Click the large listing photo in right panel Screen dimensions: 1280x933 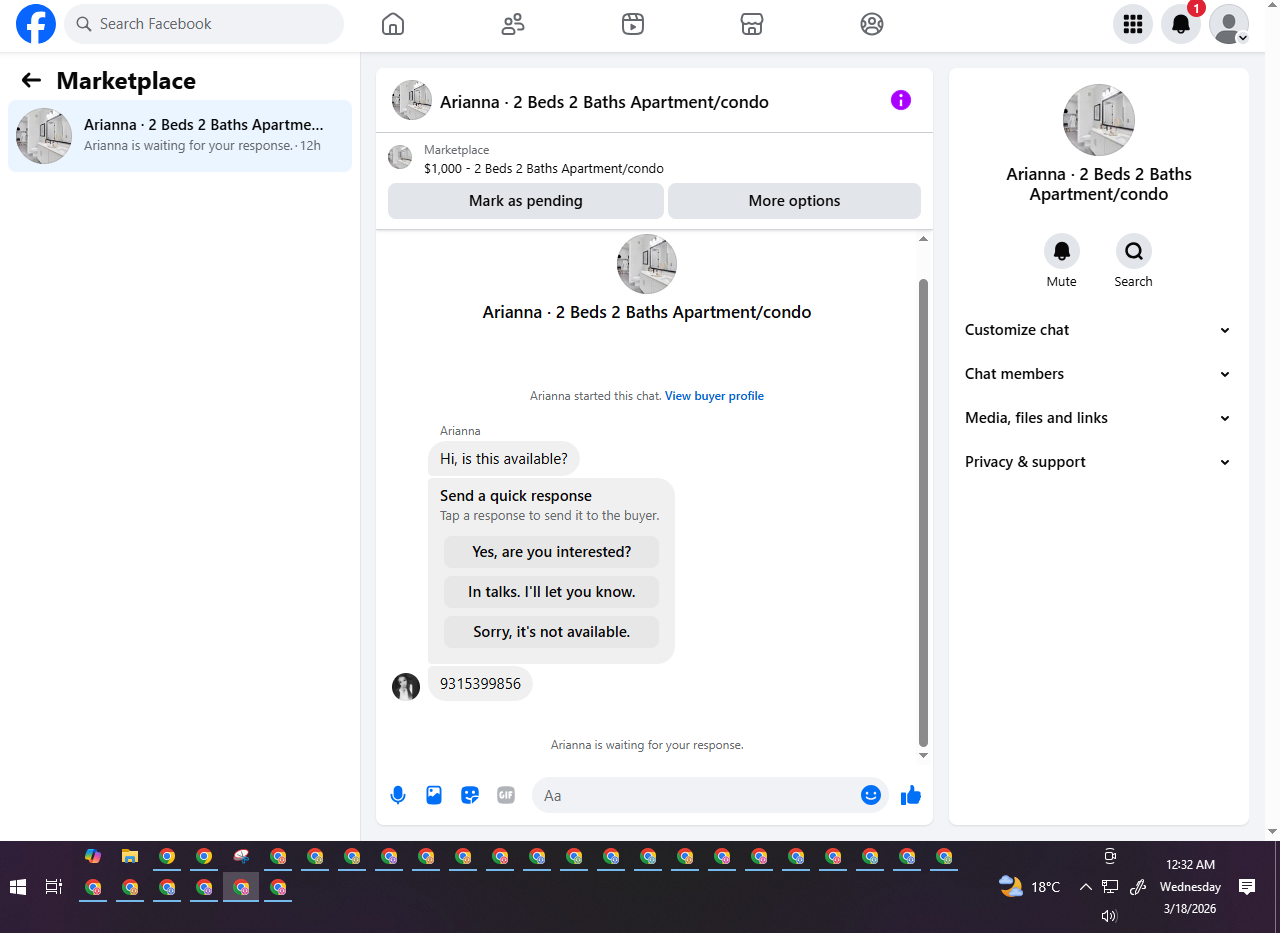click(x=1099, y=120)
